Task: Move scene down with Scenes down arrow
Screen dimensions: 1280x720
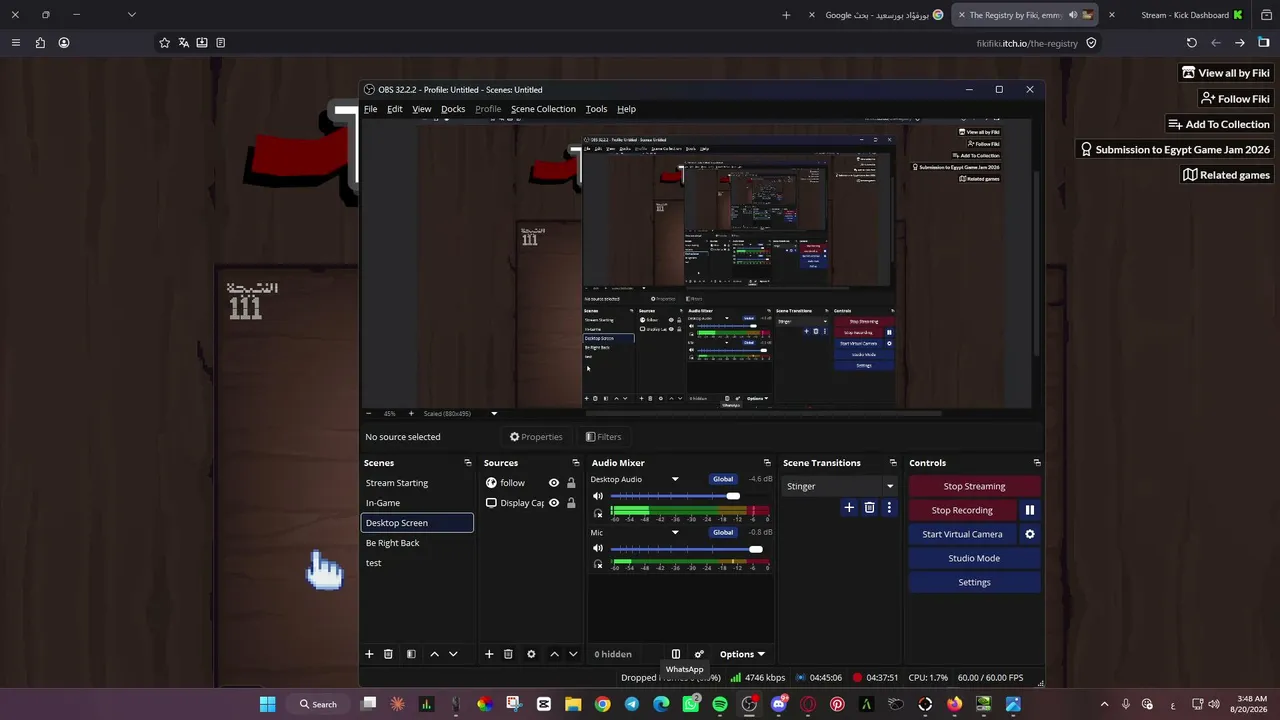Action: pos(453,654)
